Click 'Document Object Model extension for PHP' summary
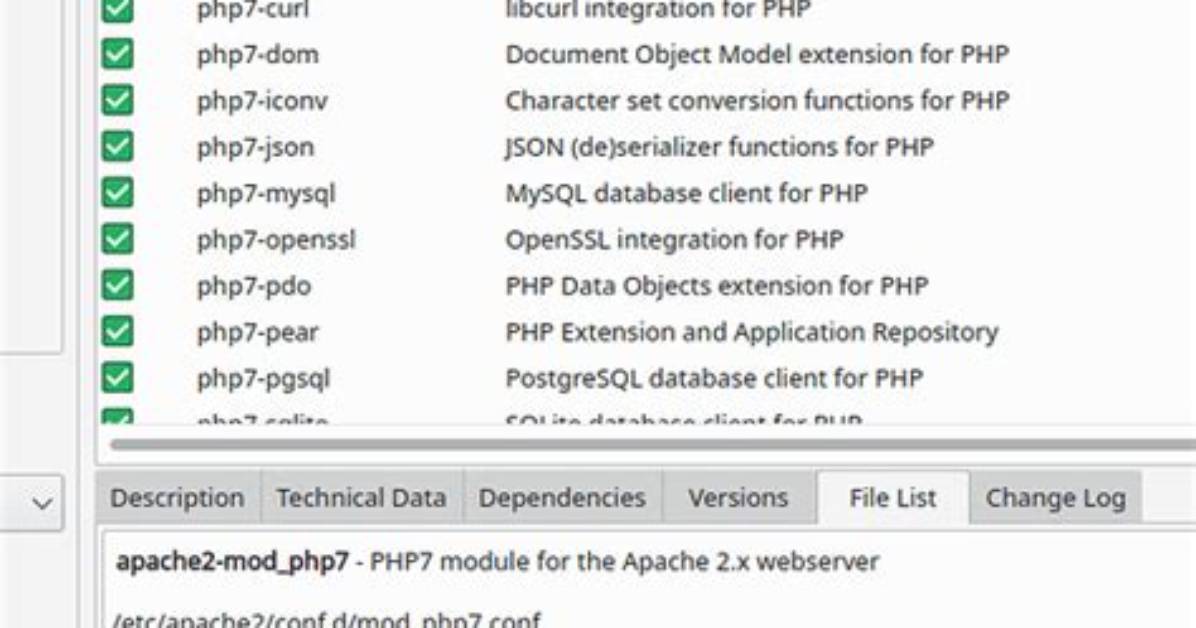This screenshot has height=628, width=1196. 757,54
